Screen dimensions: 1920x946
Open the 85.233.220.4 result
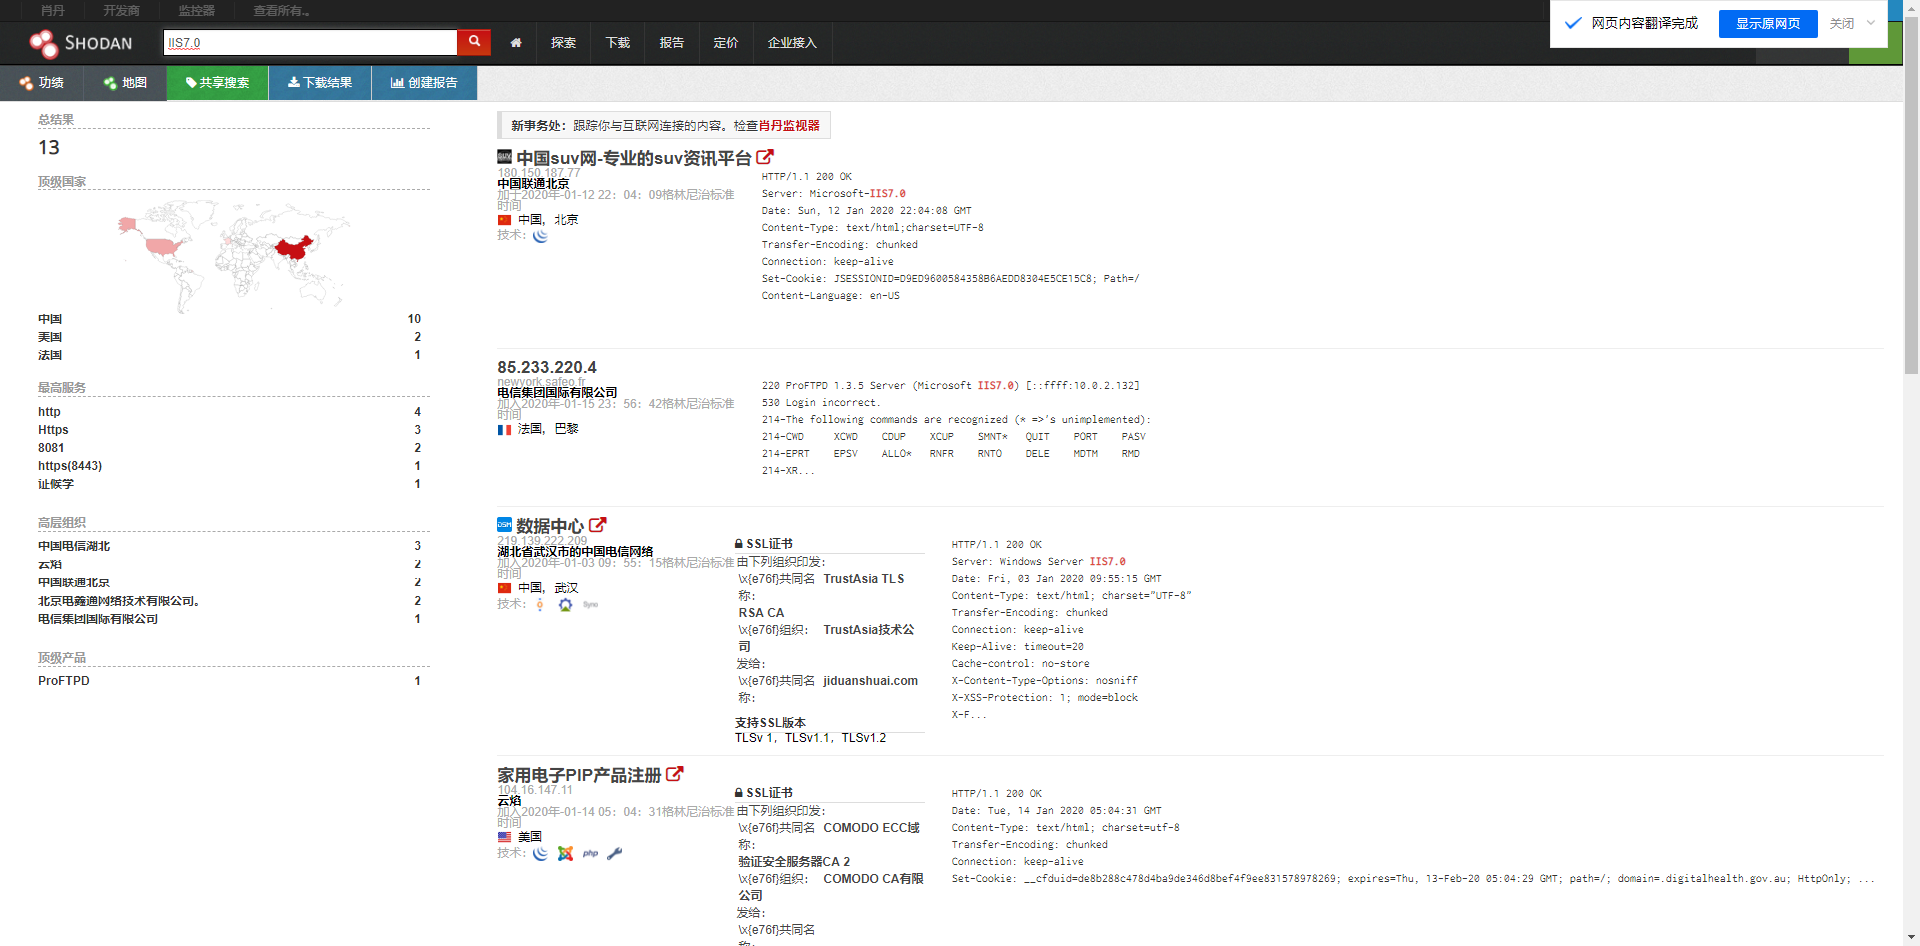(547, 367)
